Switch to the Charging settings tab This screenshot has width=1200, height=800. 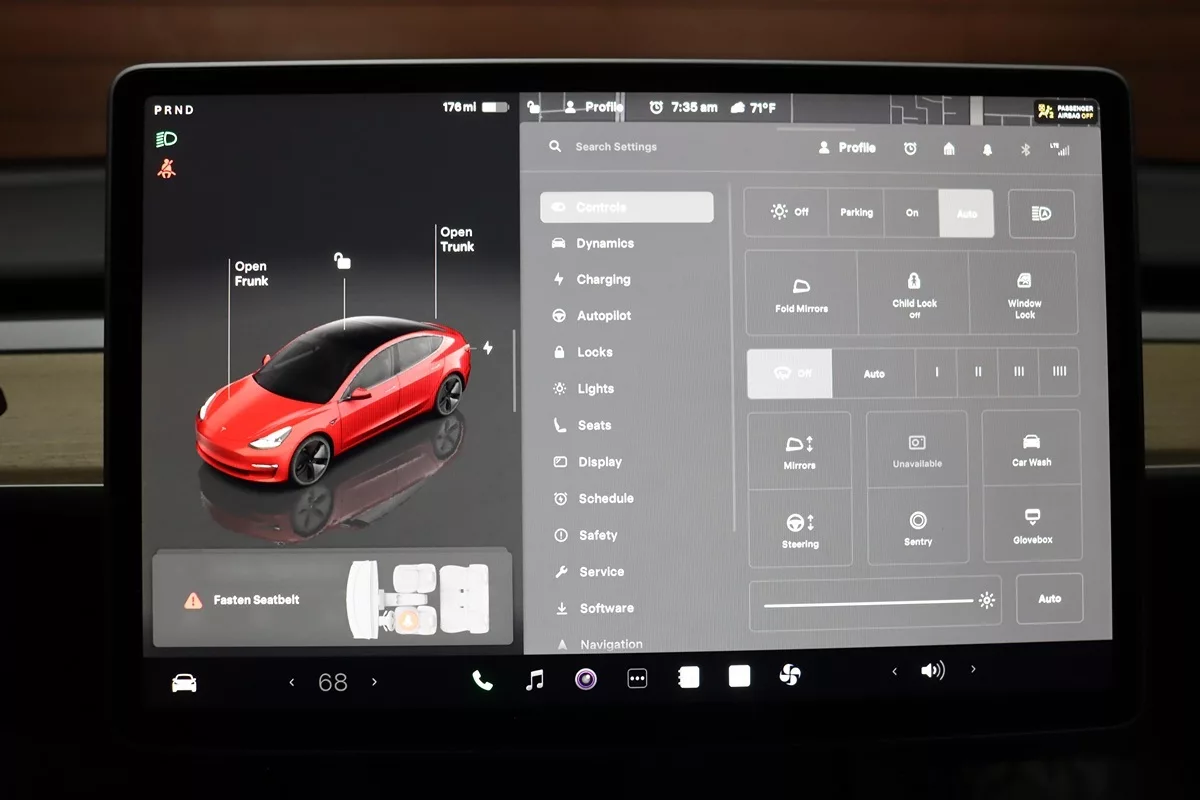(603, 280)
